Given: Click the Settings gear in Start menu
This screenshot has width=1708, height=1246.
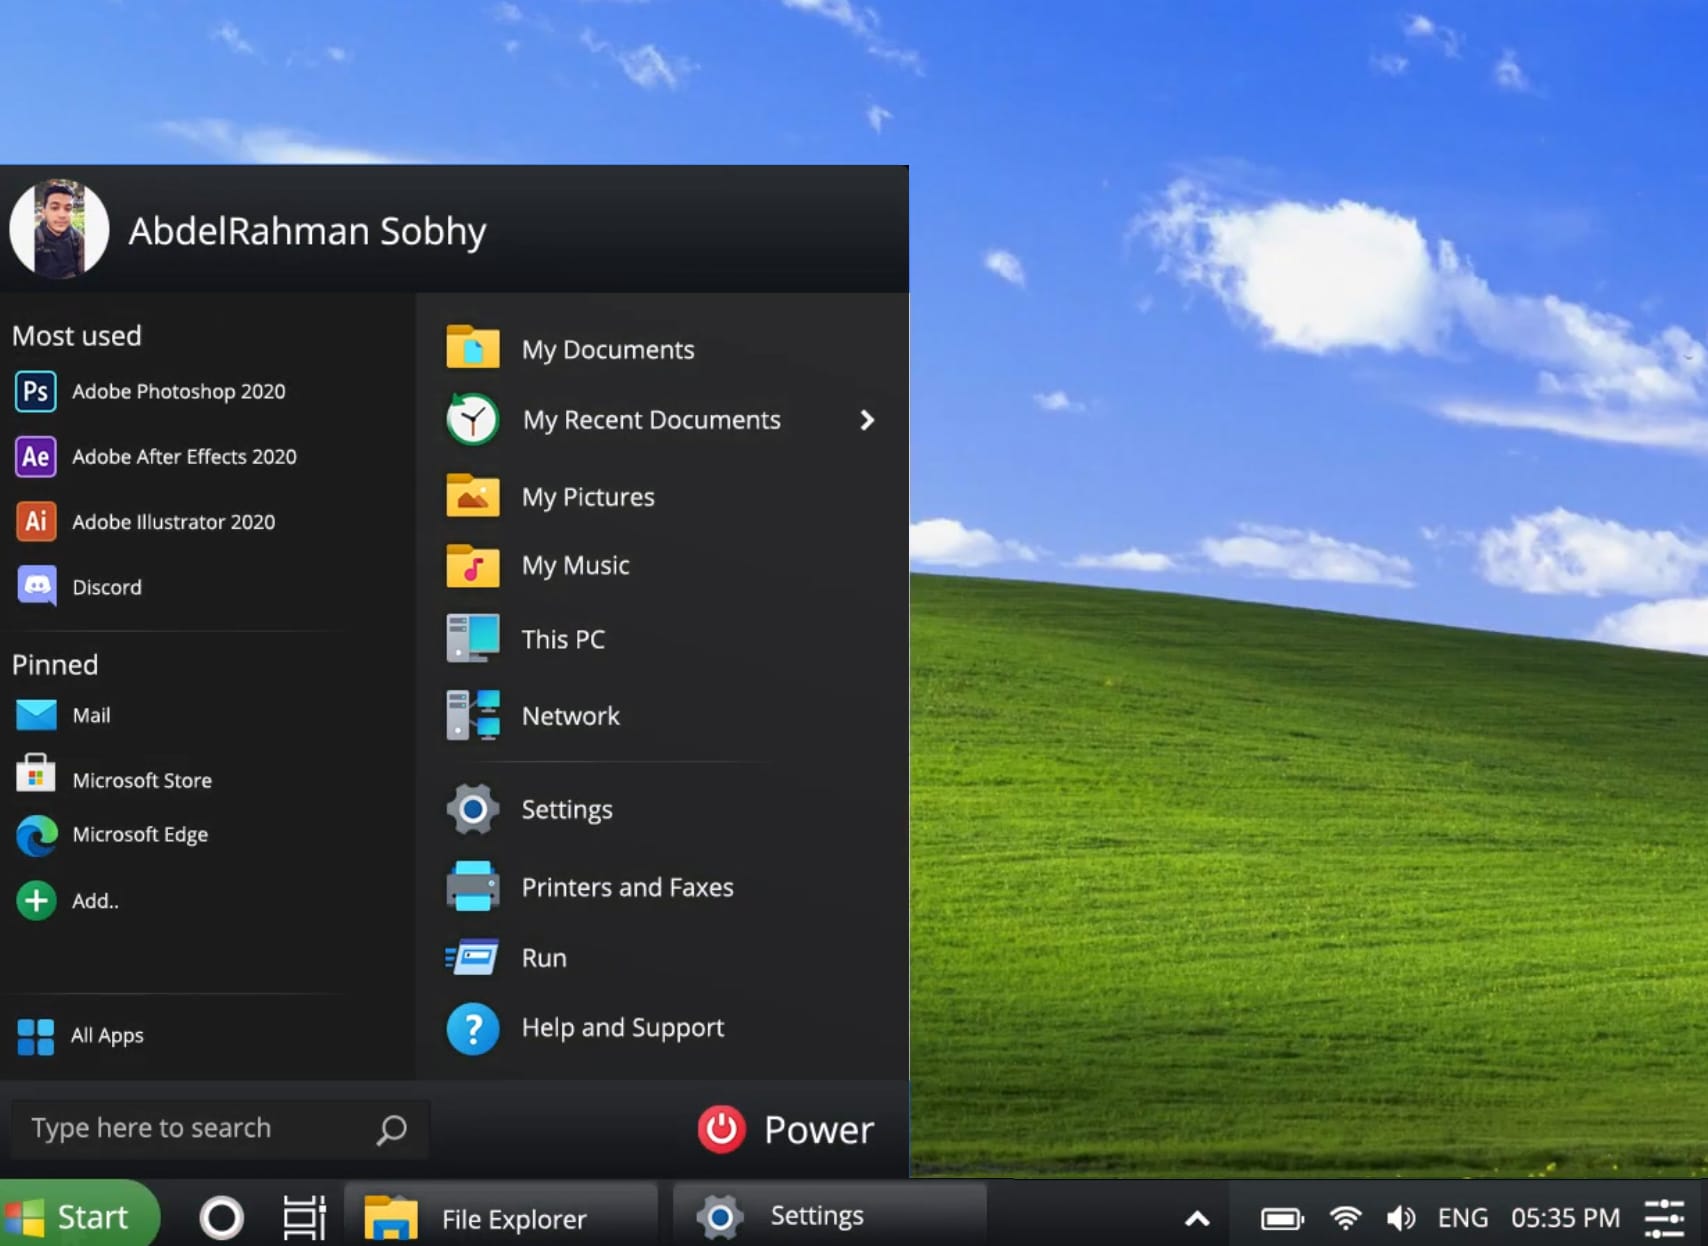Looking at the screenshot, I should [473, 809].
